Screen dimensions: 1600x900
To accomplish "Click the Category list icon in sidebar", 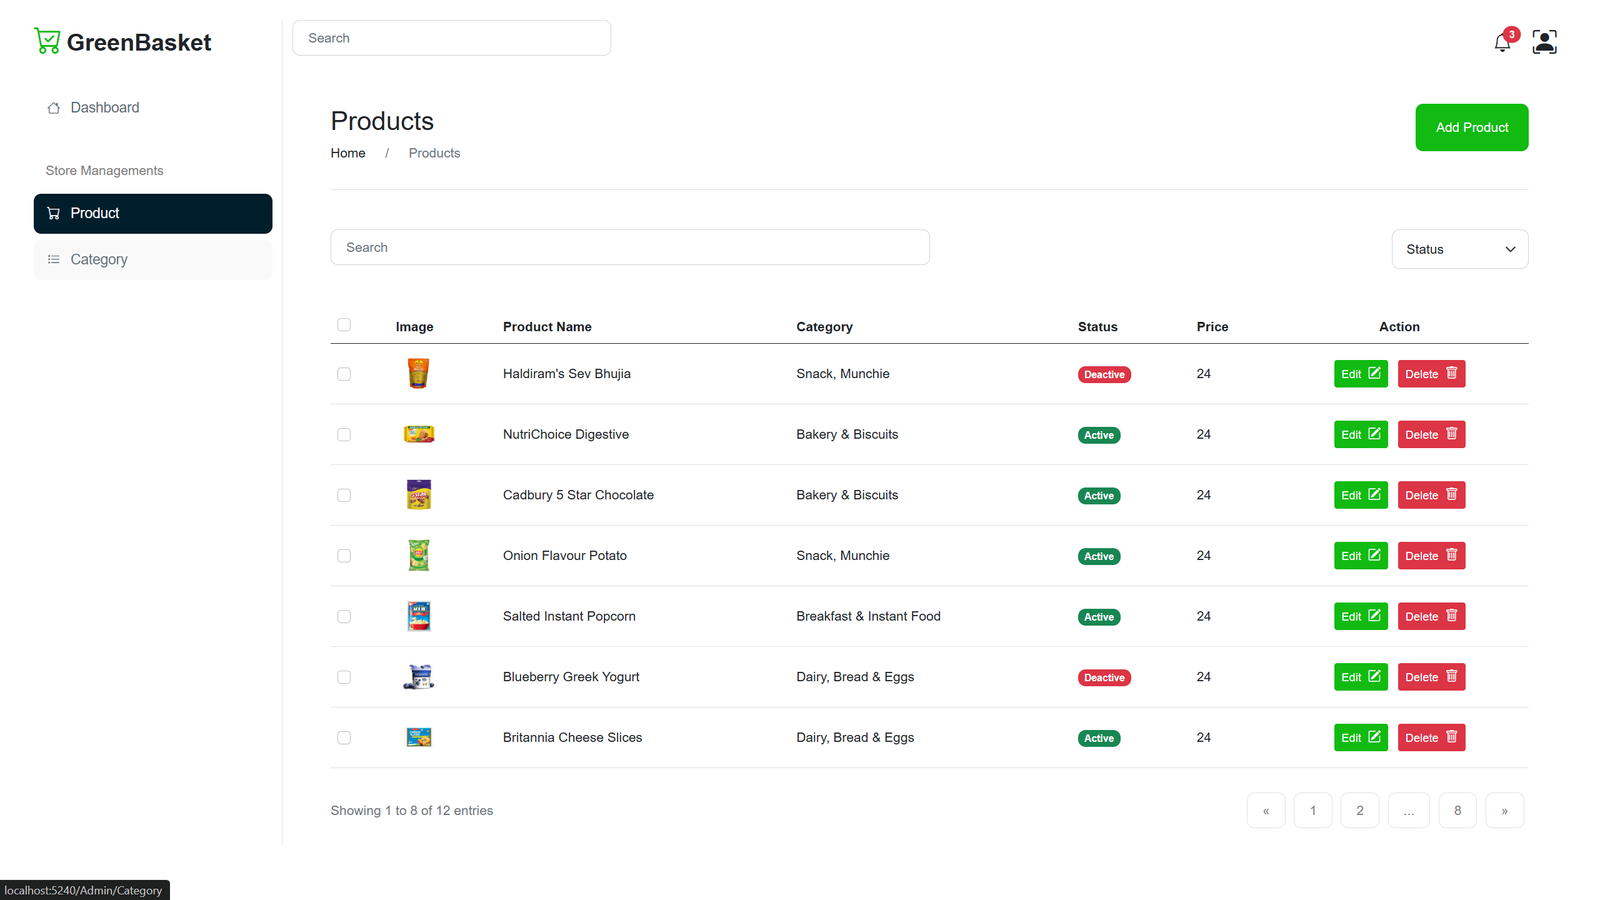I will click(54, 259).
